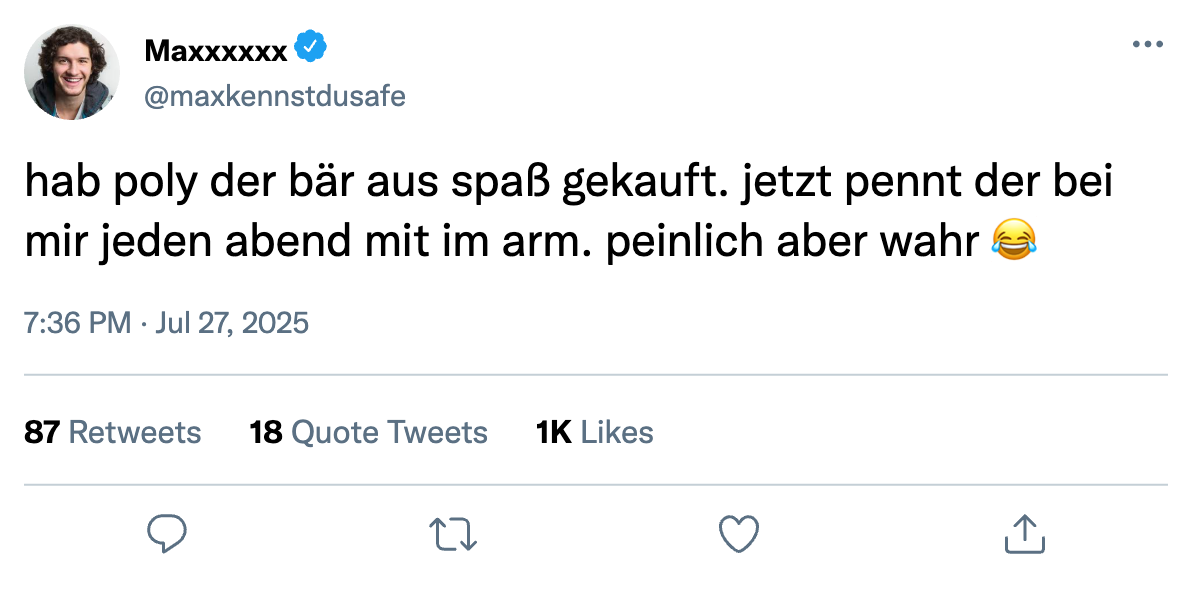The image size is (1192, 606).
Task: Open Max's profile picture
Action: pyautogui.click(x=71, y=72)
